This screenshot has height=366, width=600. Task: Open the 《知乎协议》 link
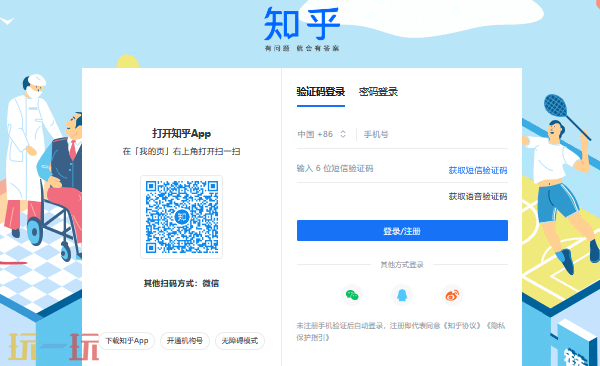click(x=463, y=326)
